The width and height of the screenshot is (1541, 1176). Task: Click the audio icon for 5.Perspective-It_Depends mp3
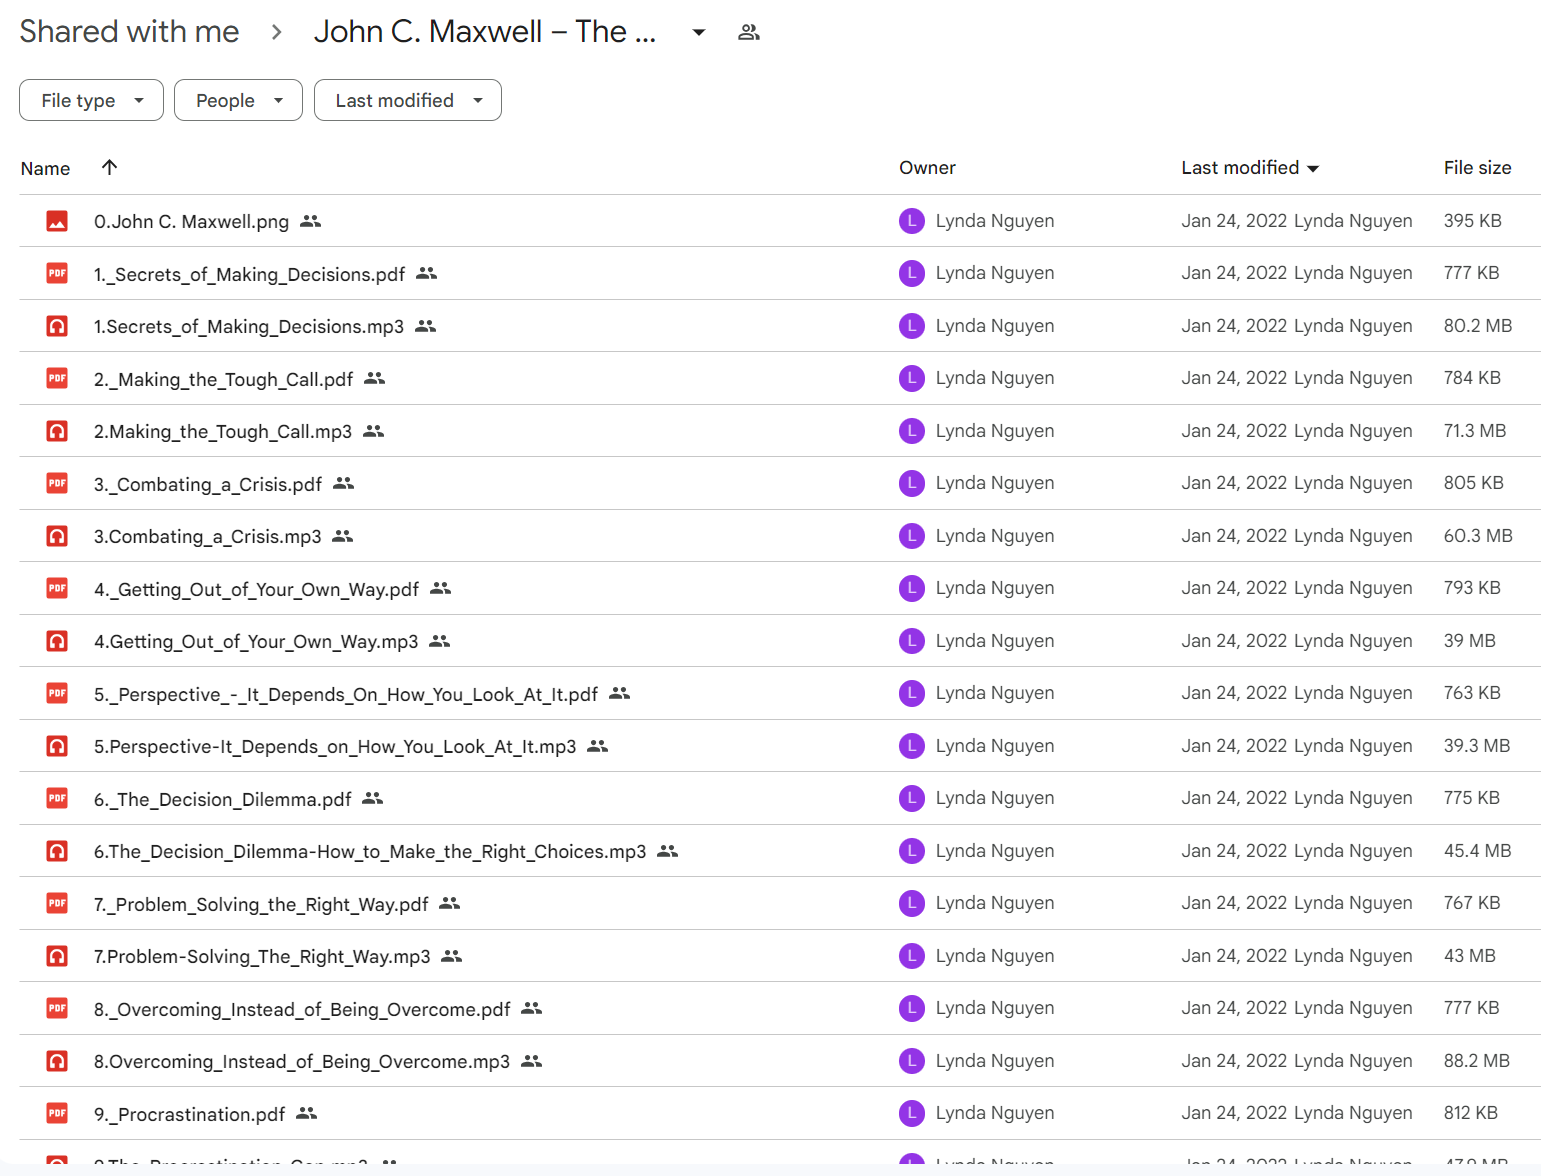57,746
